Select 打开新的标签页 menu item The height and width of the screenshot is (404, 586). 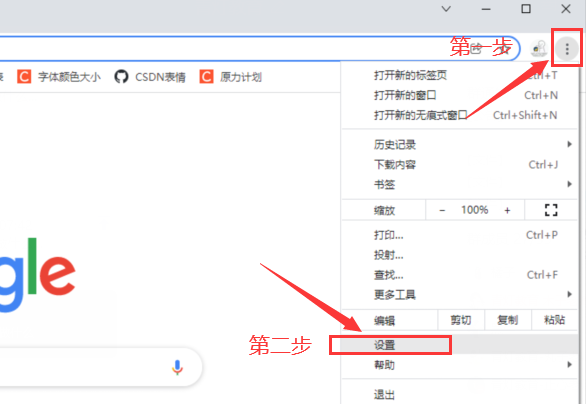460,75
